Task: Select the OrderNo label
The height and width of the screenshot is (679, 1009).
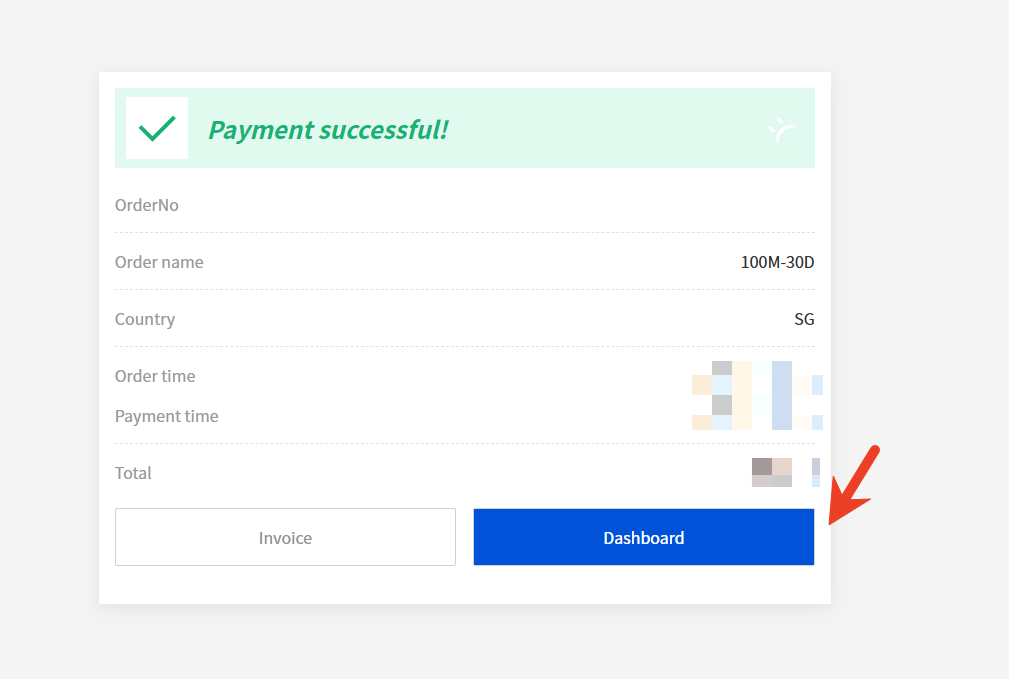Action: pyautogui.click(x=147, y=205)
